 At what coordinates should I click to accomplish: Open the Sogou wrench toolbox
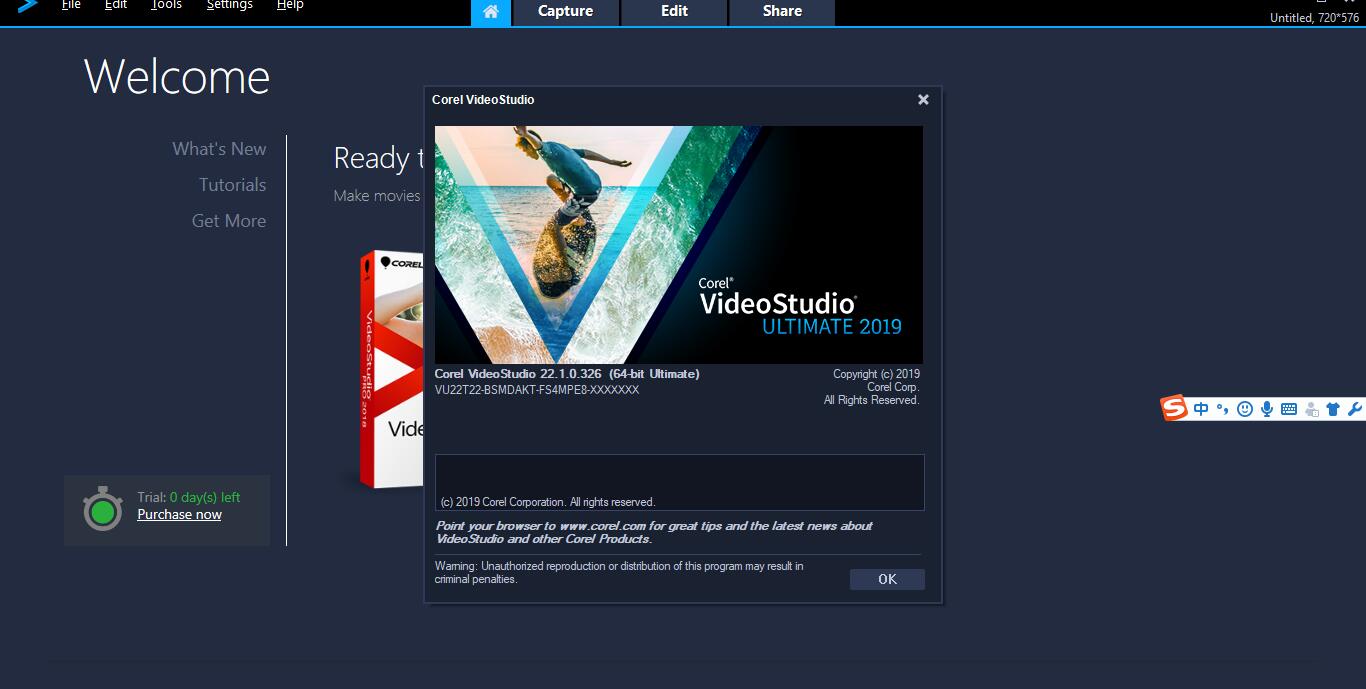click(1355, 409)
